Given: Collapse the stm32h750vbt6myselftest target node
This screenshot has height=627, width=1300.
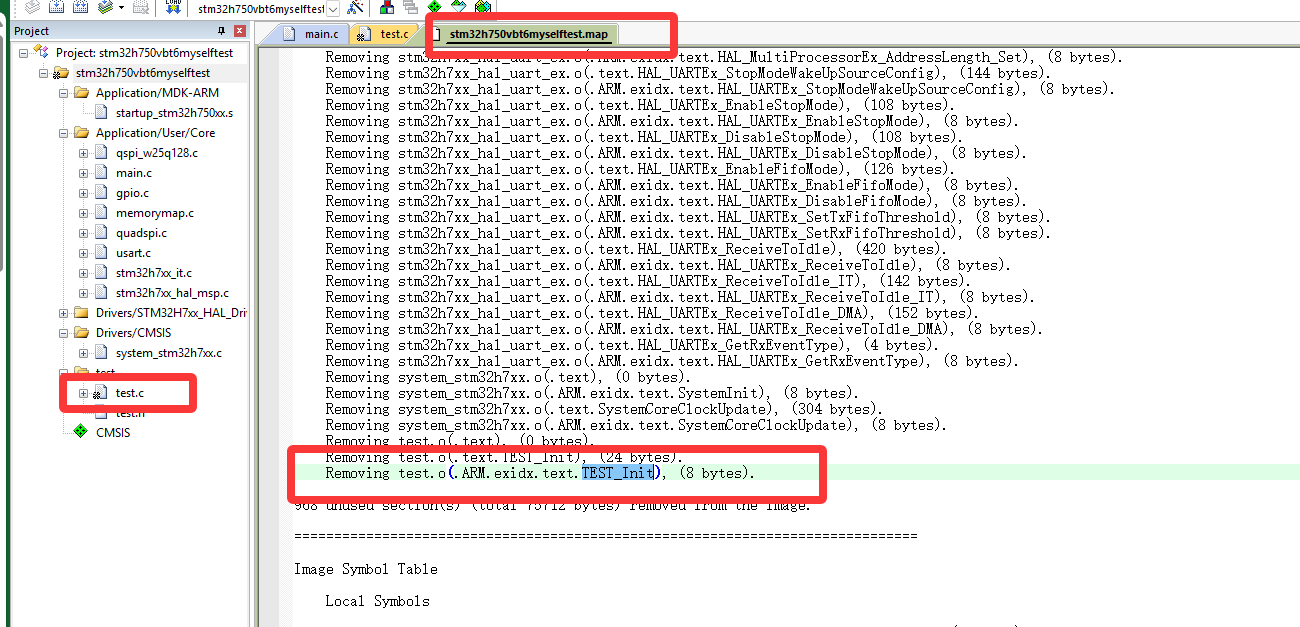Looking at the screenshot, I should [x=43, y=73].
